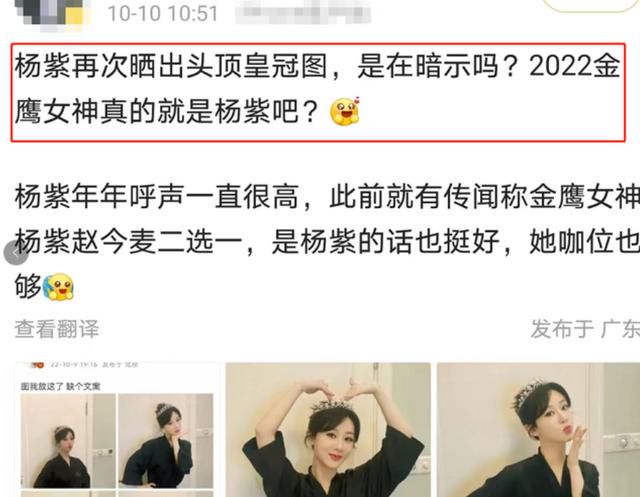The image size is (640, 497).
Task: Open the blurred poster avatar
Action: 51,13
